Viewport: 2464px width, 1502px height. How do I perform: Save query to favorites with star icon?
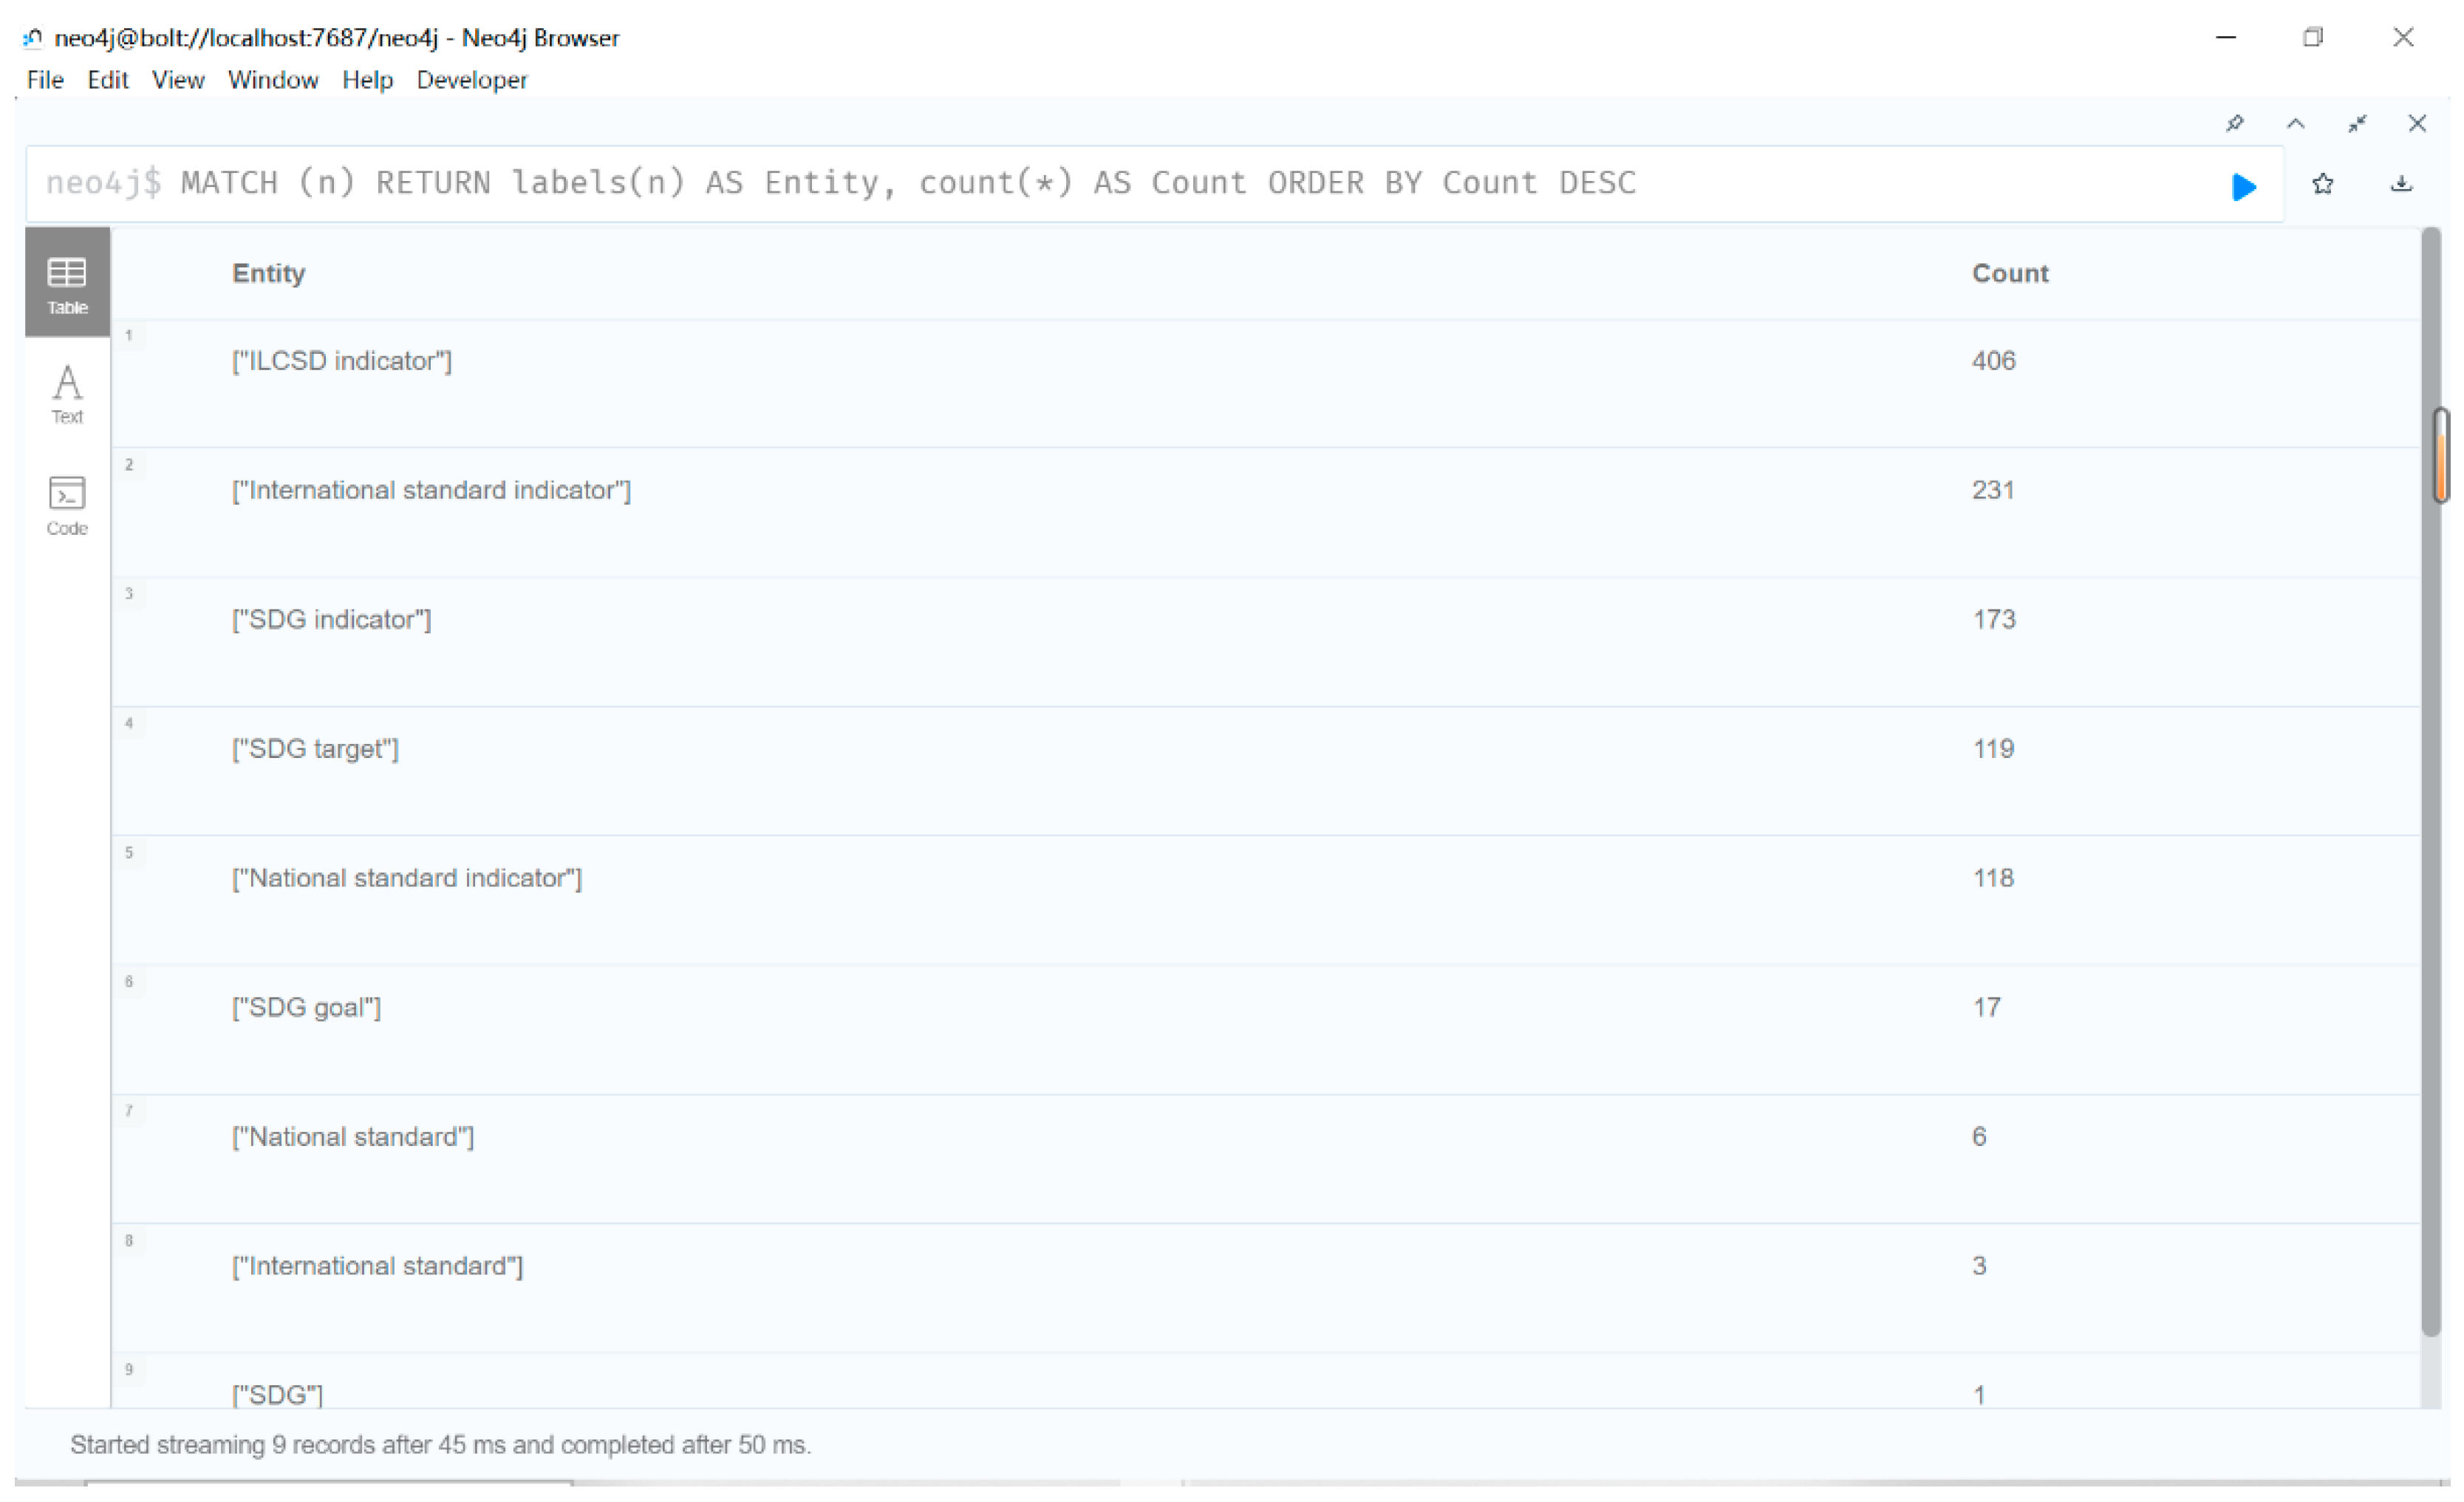point(2322,184)
